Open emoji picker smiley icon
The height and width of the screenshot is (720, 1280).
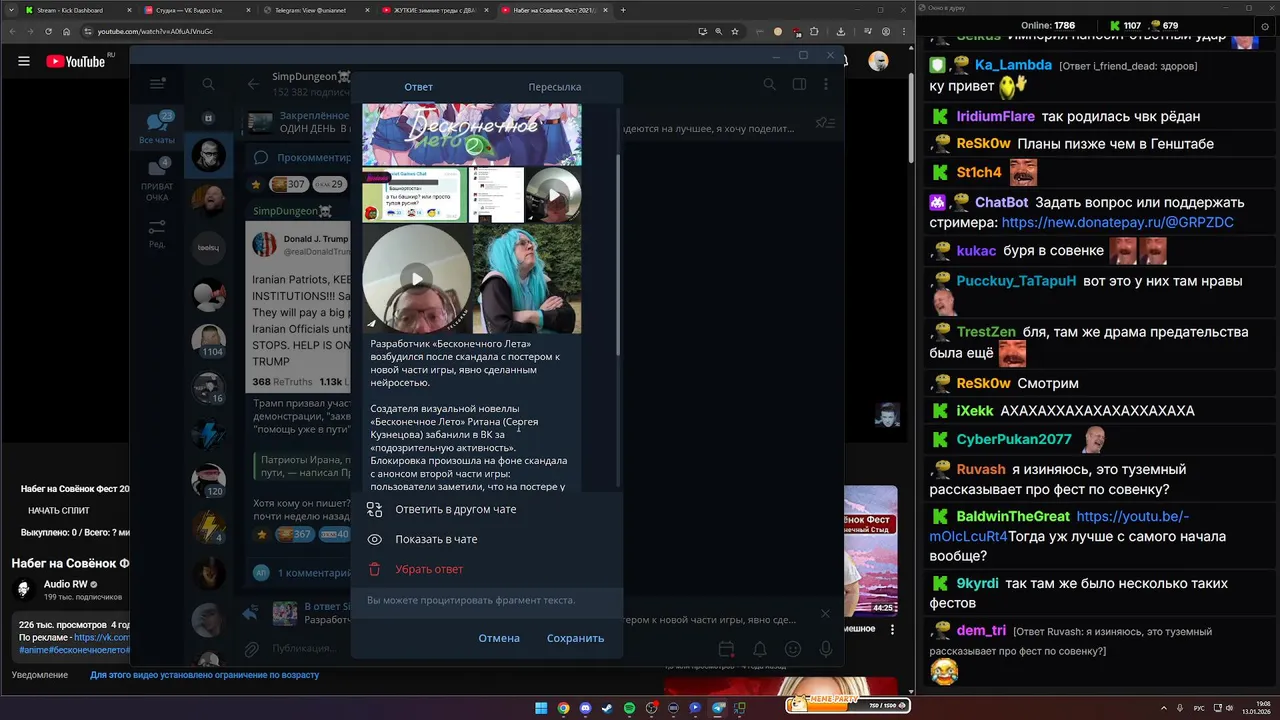(x=793, y=649)
